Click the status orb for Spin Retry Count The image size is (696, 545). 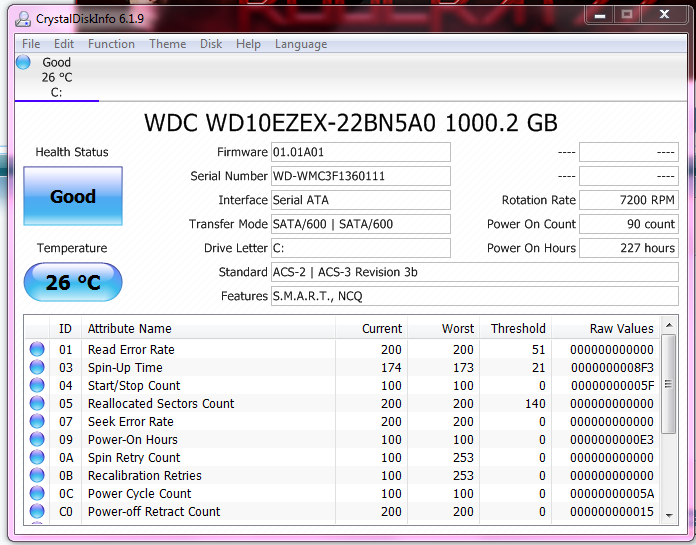tap(37, 457)
